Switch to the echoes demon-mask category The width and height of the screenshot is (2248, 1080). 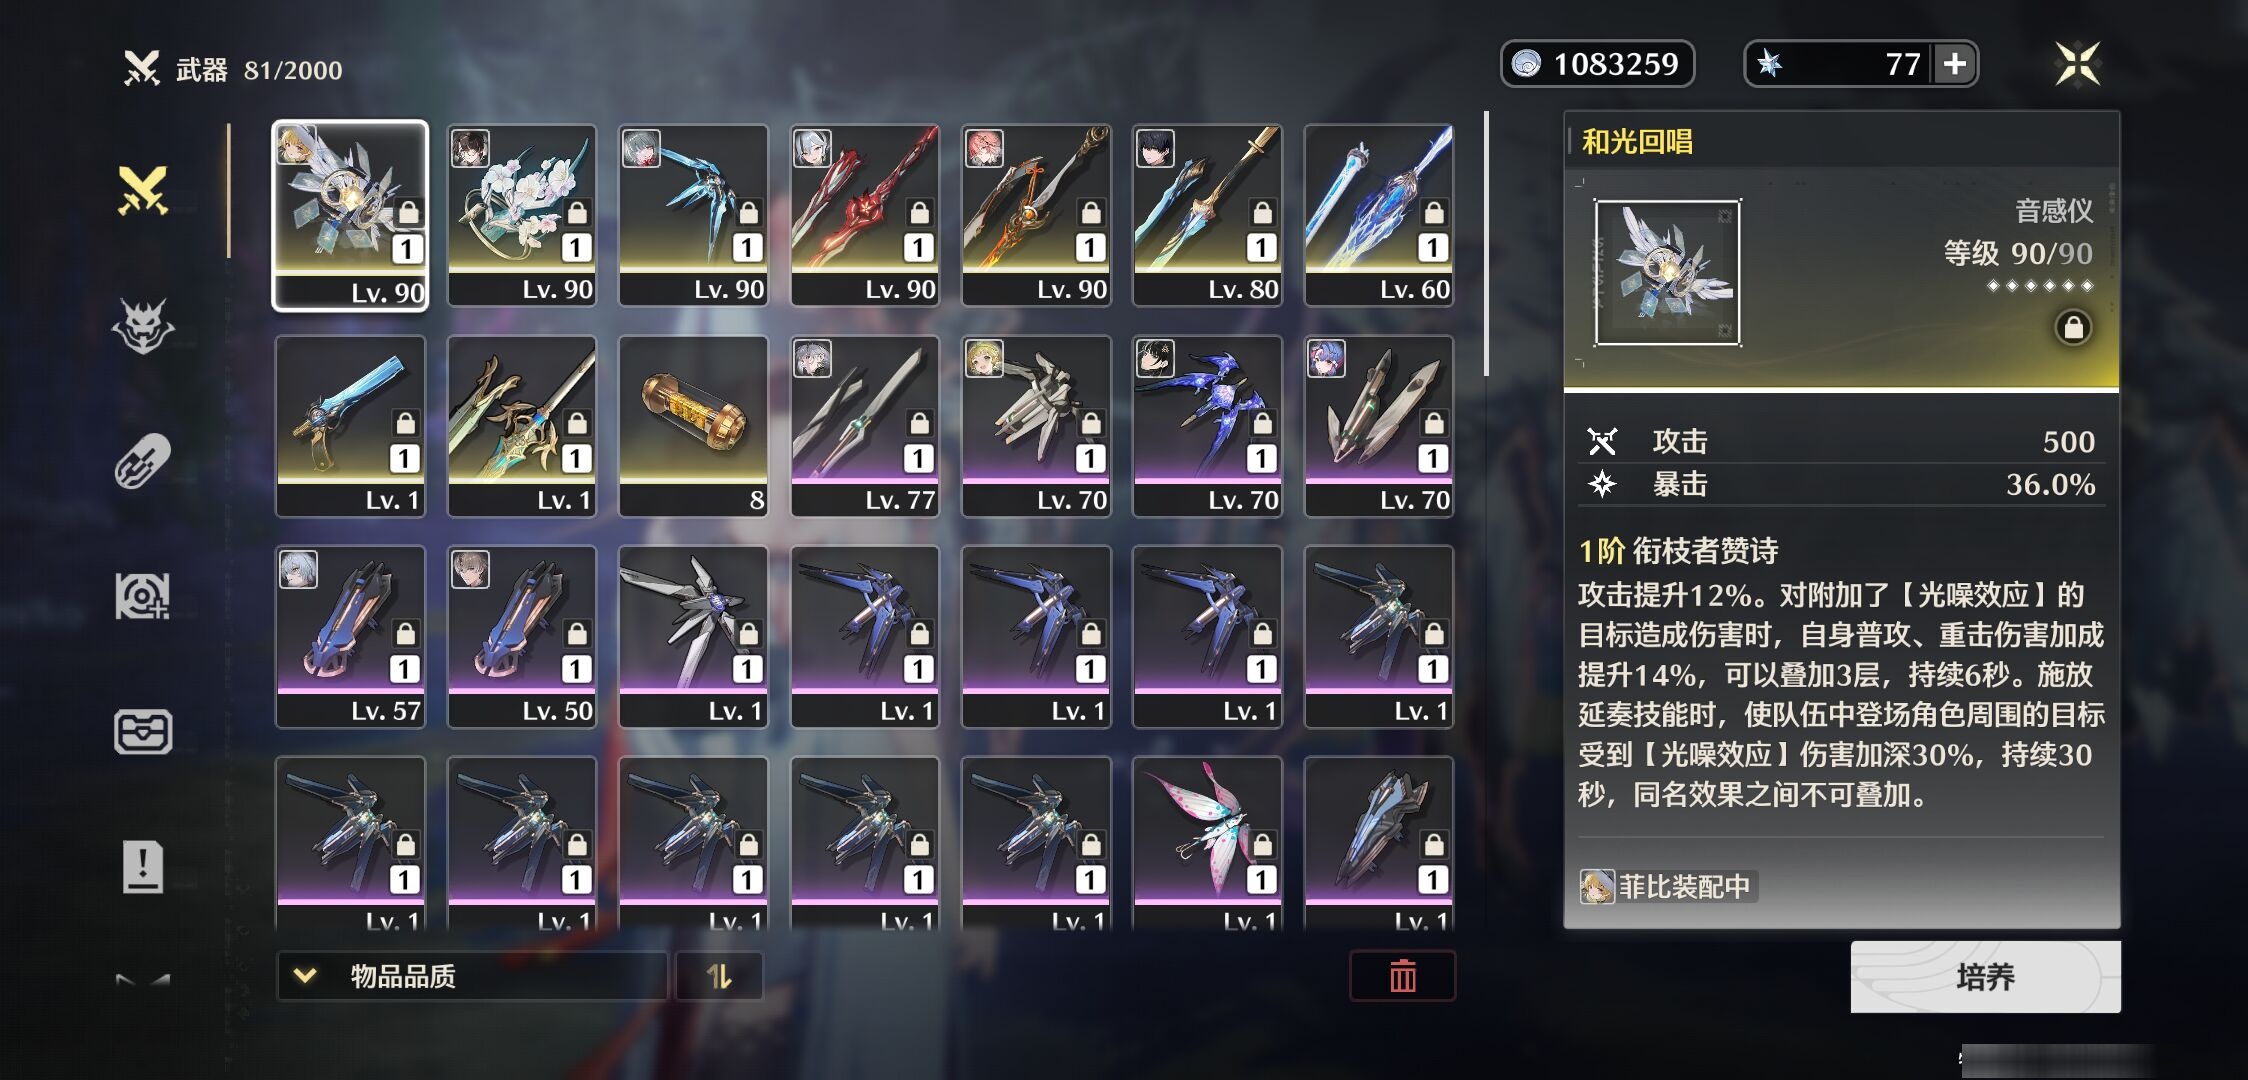click(143, 326)
